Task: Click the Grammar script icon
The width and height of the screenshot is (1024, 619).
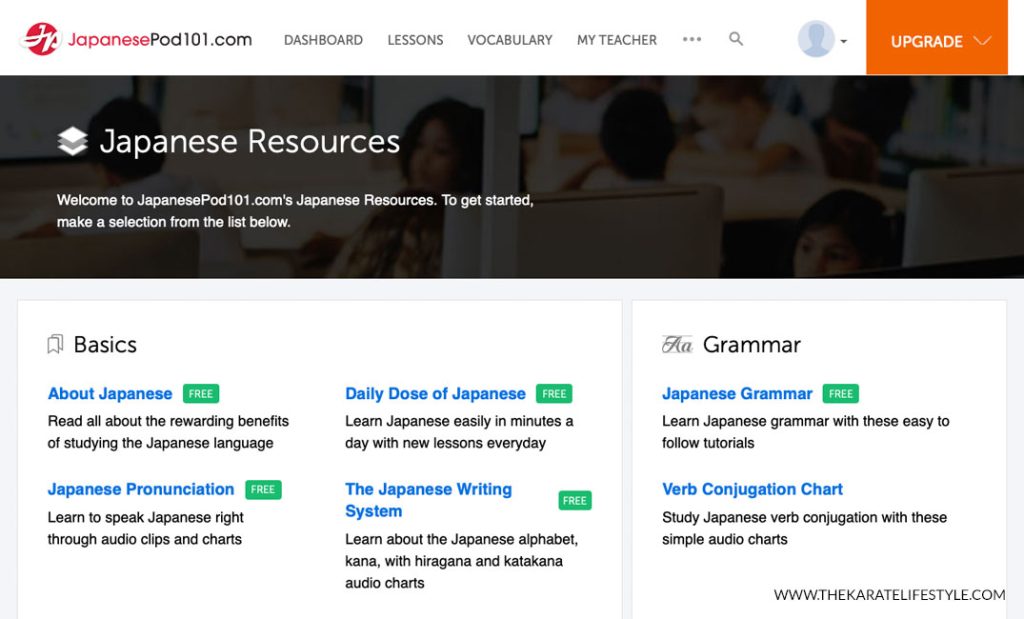Action: pos(677,344)
